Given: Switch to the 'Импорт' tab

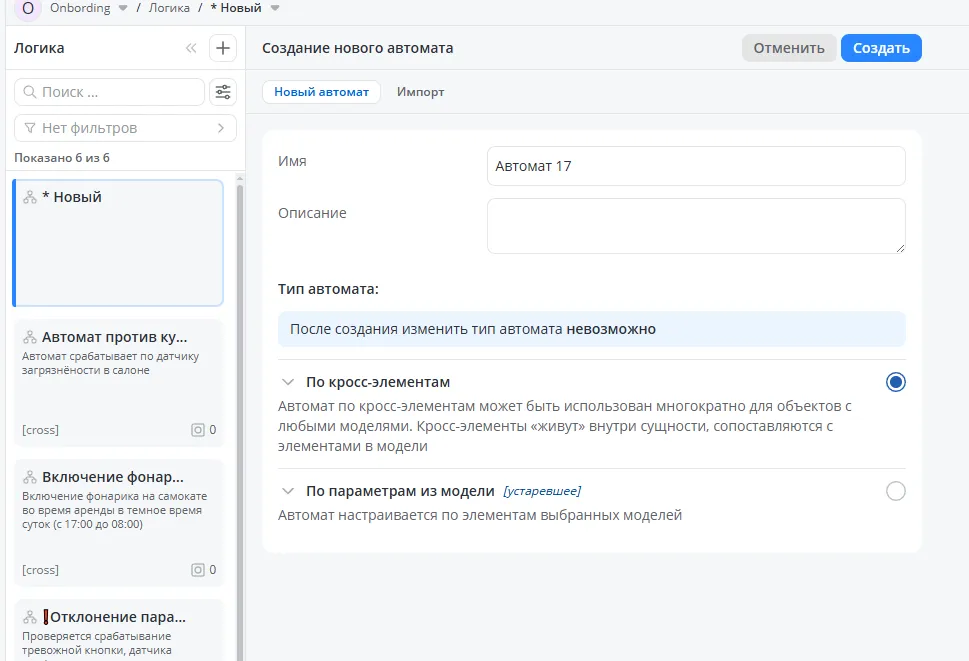Looking at the screenshot, I should pyautogui.click(x=420, y=92).
